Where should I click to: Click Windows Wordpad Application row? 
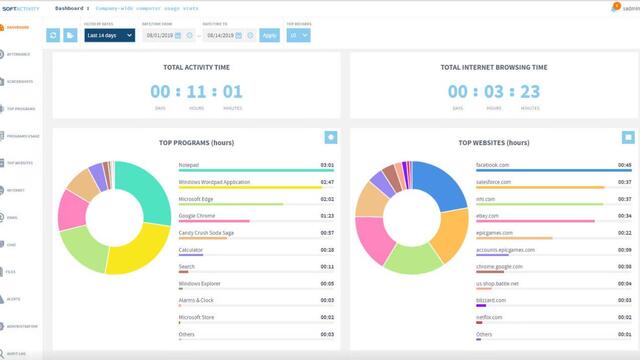[256, 183]
